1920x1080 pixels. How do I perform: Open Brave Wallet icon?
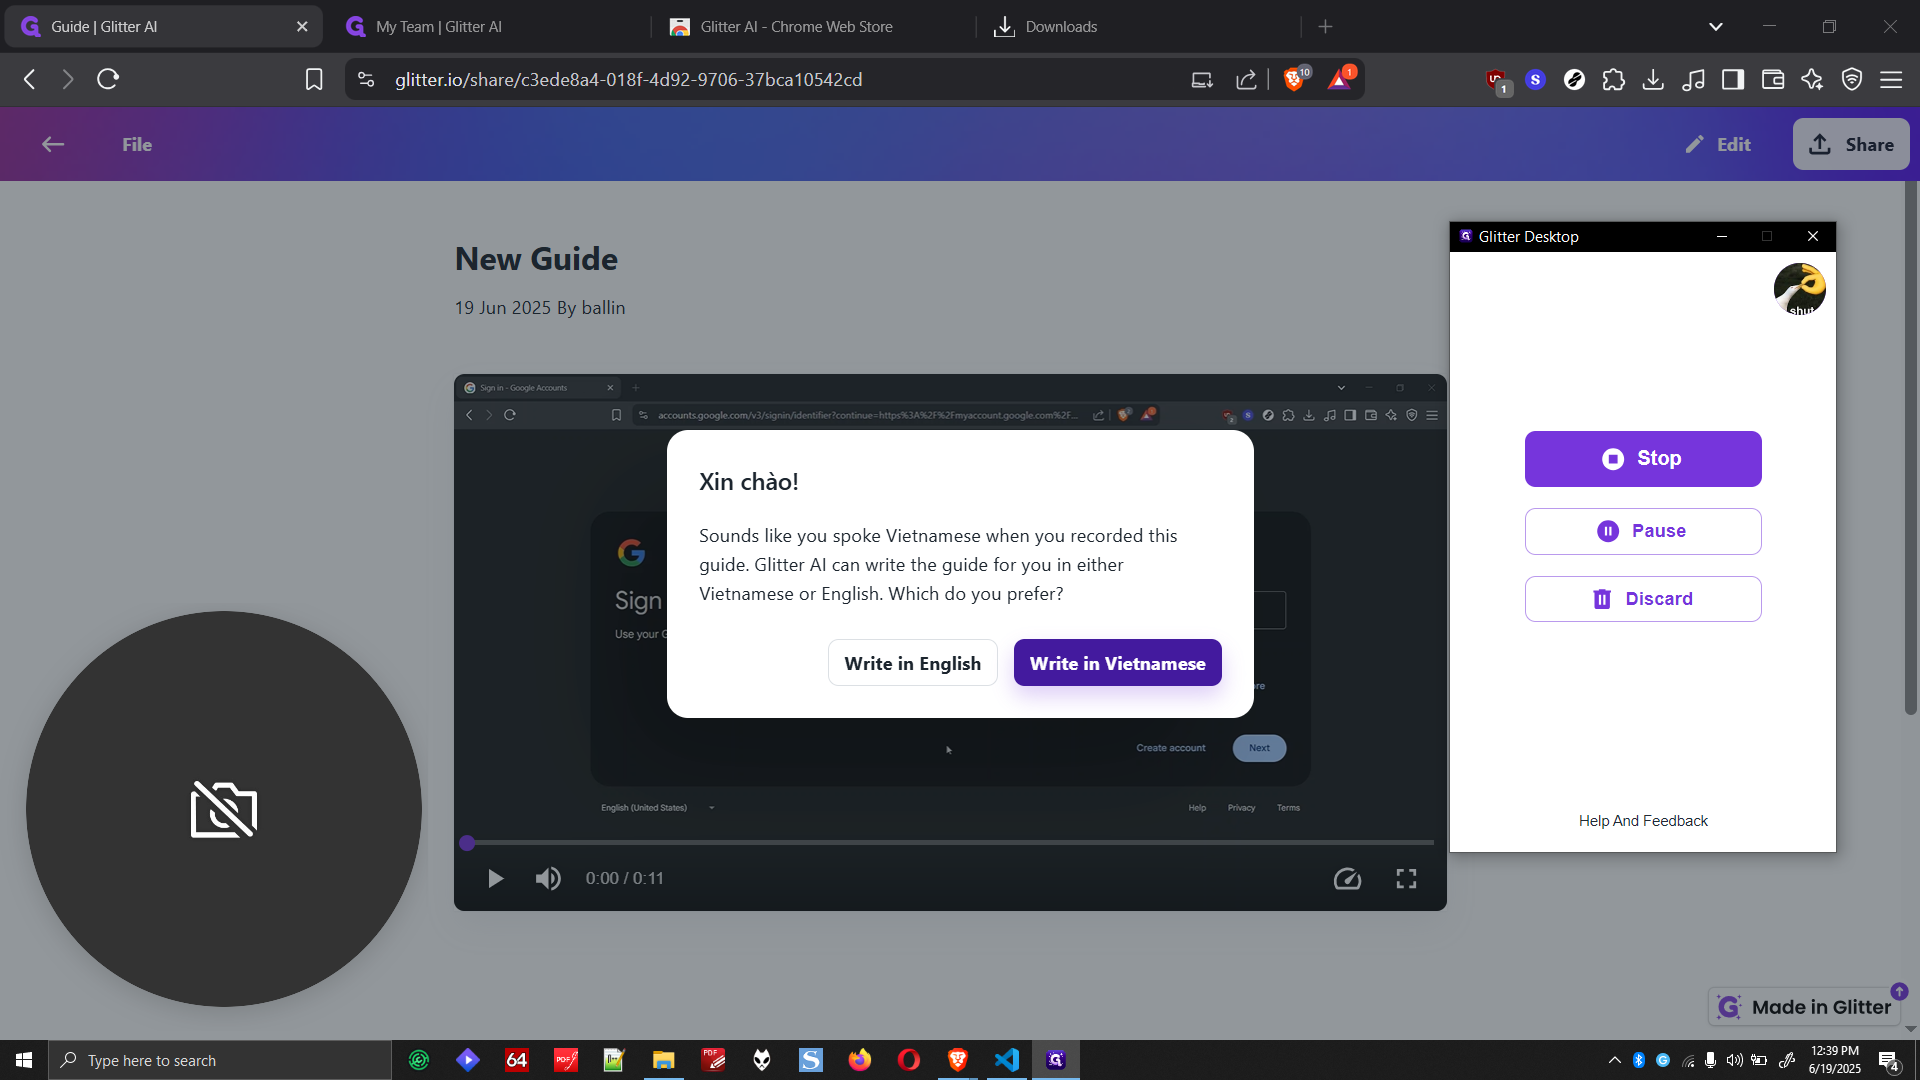[x=1773, y=79]
